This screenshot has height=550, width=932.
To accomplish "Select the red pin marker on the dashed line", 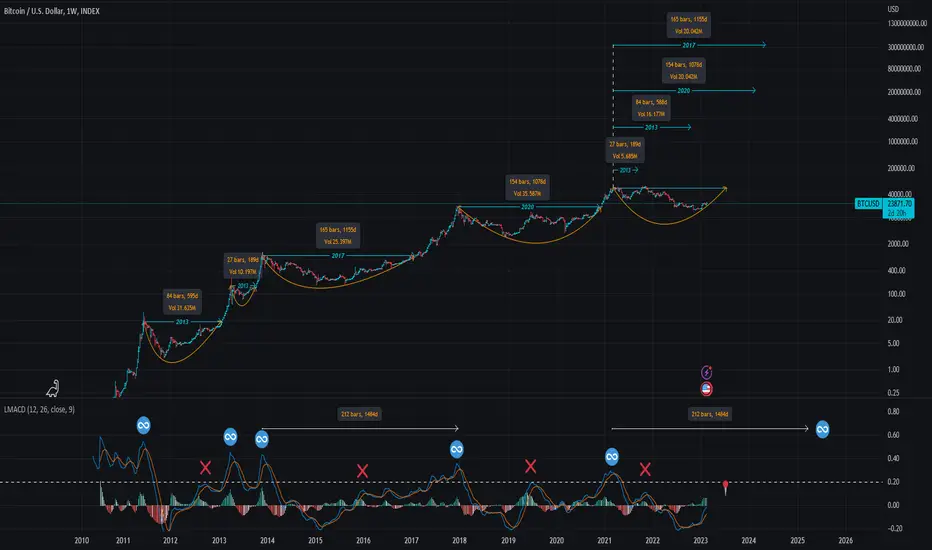I will pos(726,487).
